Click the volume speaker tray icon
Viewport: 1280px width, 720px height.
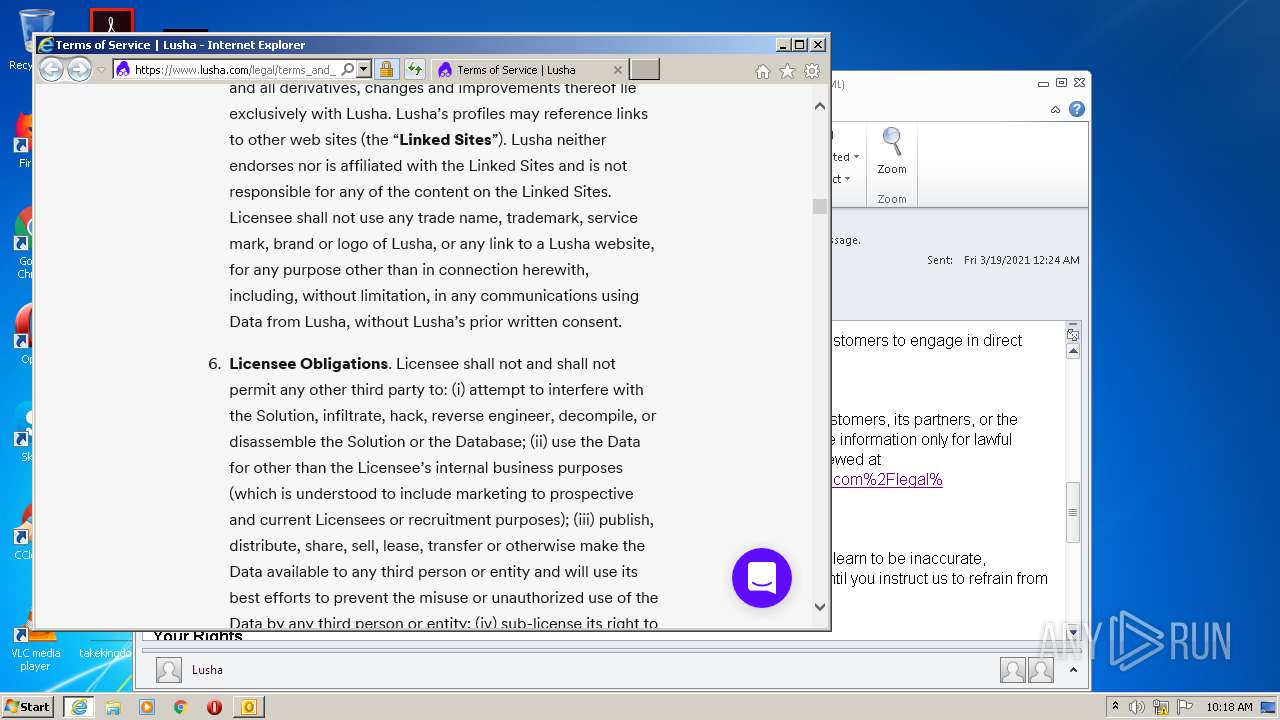click(1137, 707)
